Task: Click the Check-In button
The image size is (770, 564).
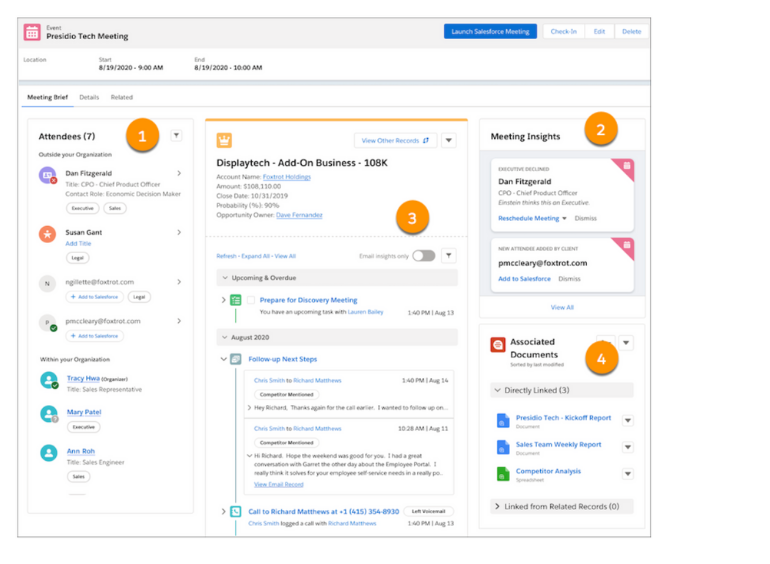Action: click(x=564, y=31)
